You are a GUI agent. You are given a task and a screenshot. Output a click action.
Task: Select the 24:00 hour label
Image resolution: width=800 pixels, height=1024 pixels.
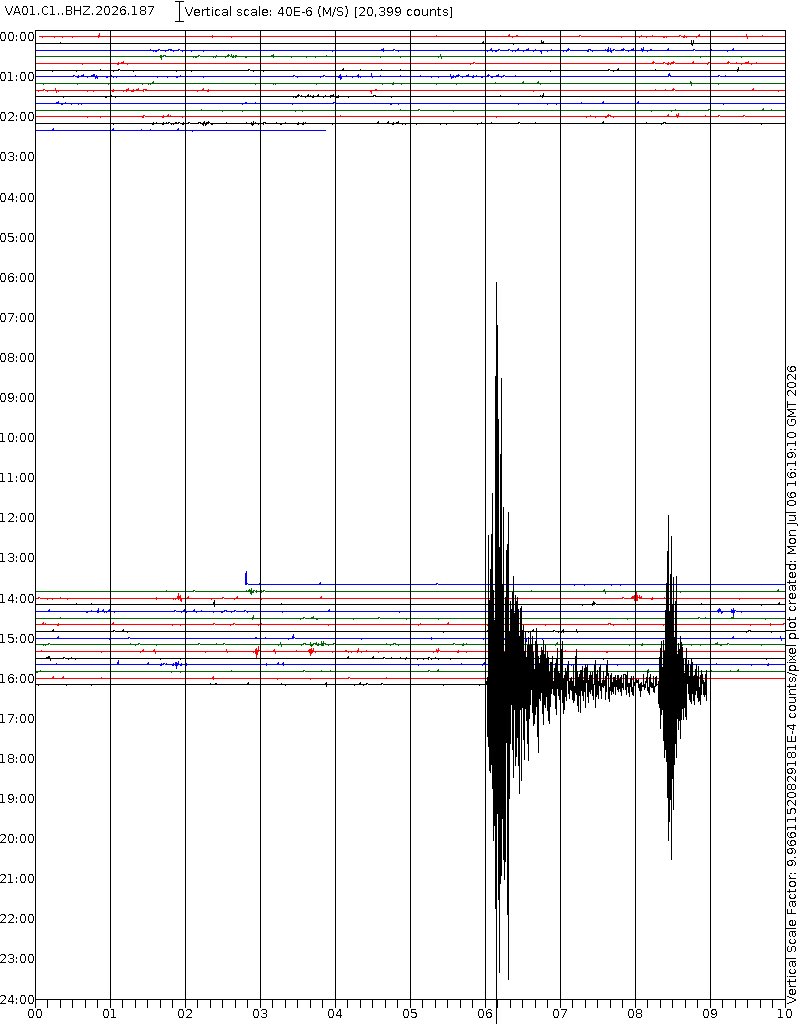(x=18, y=1000)
